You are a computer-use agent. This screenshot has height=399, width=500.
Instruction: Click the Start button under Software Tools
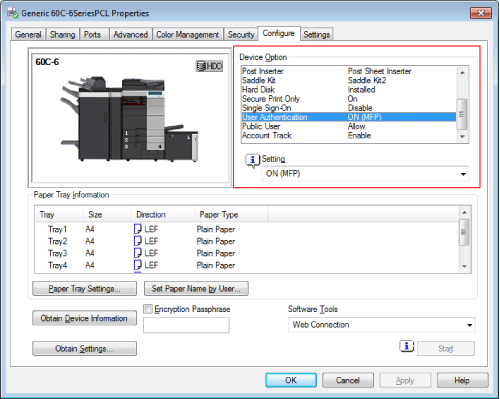point(446,349)
